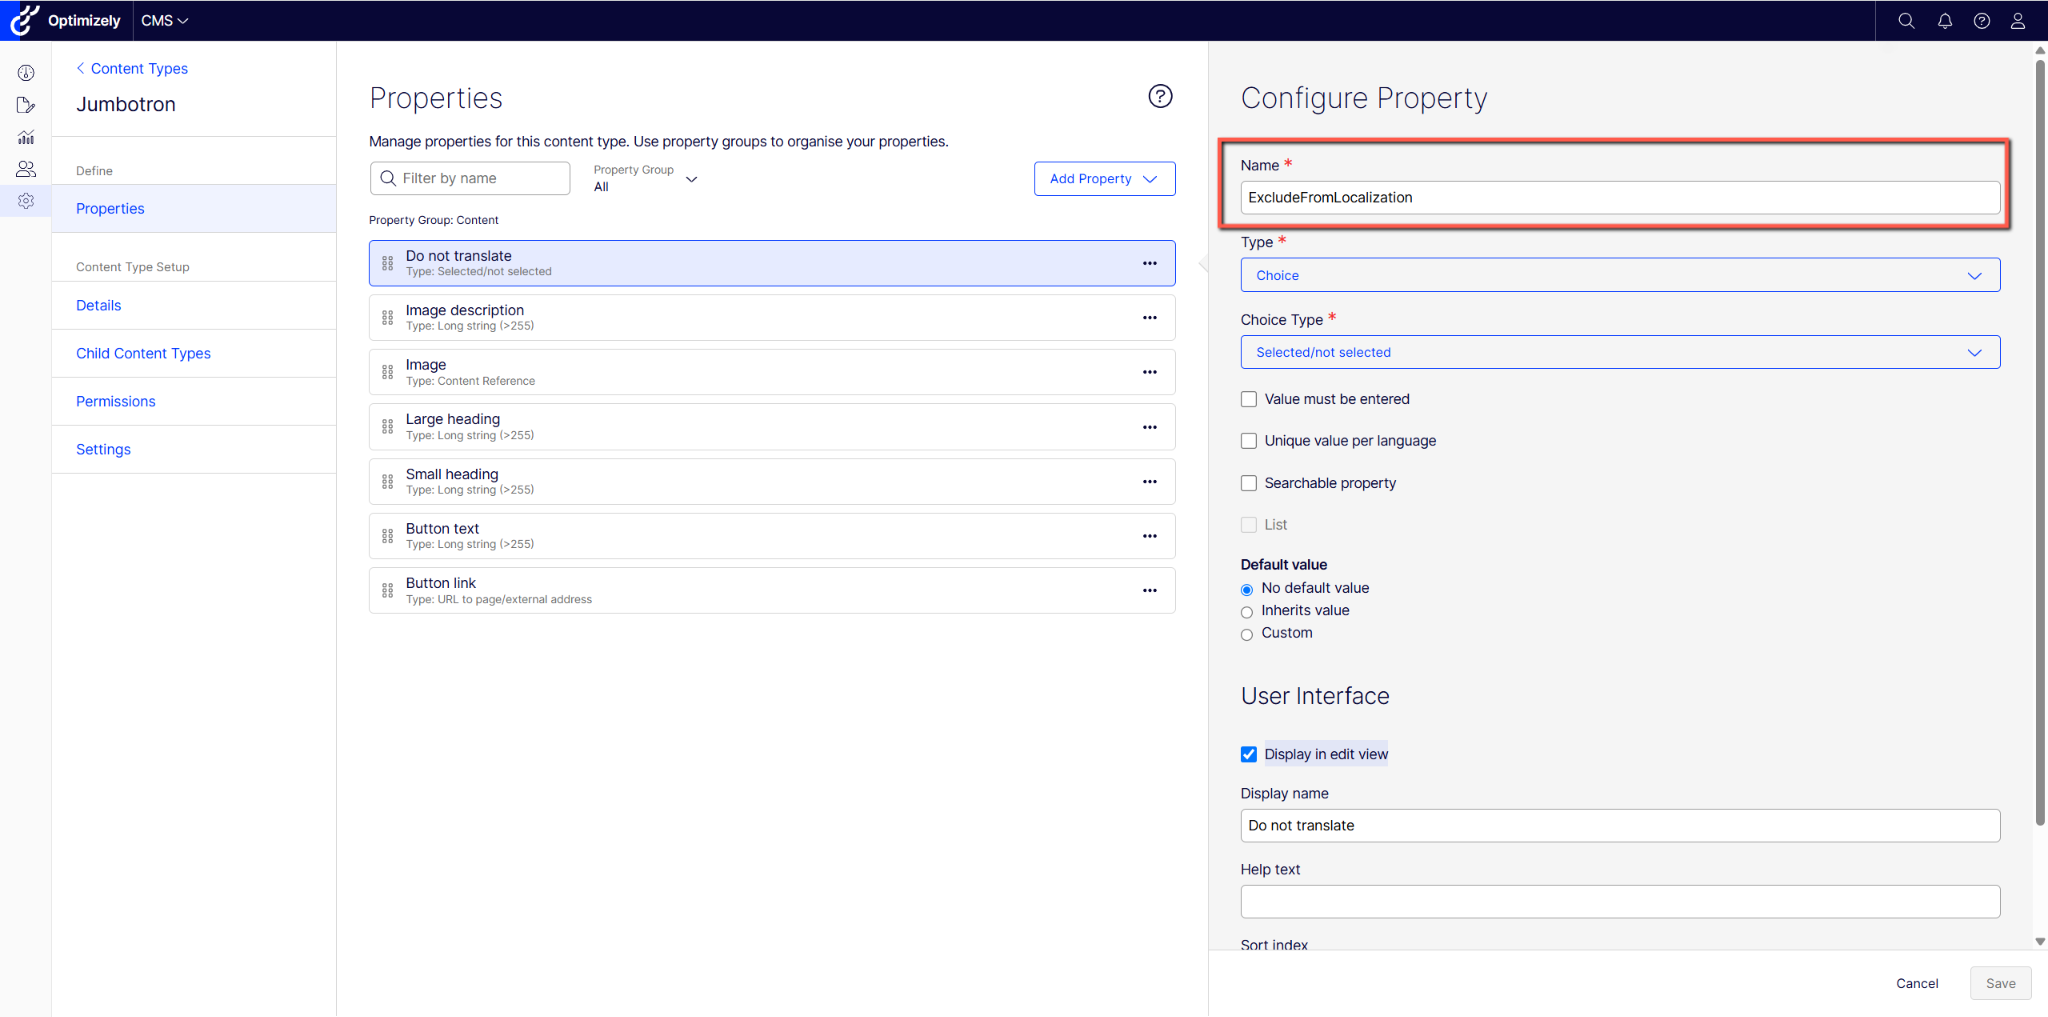The width and height of the screenshot is (2048, 1017).
Task: Enable Searchable property checkbox
Action: pos(1249,483)
